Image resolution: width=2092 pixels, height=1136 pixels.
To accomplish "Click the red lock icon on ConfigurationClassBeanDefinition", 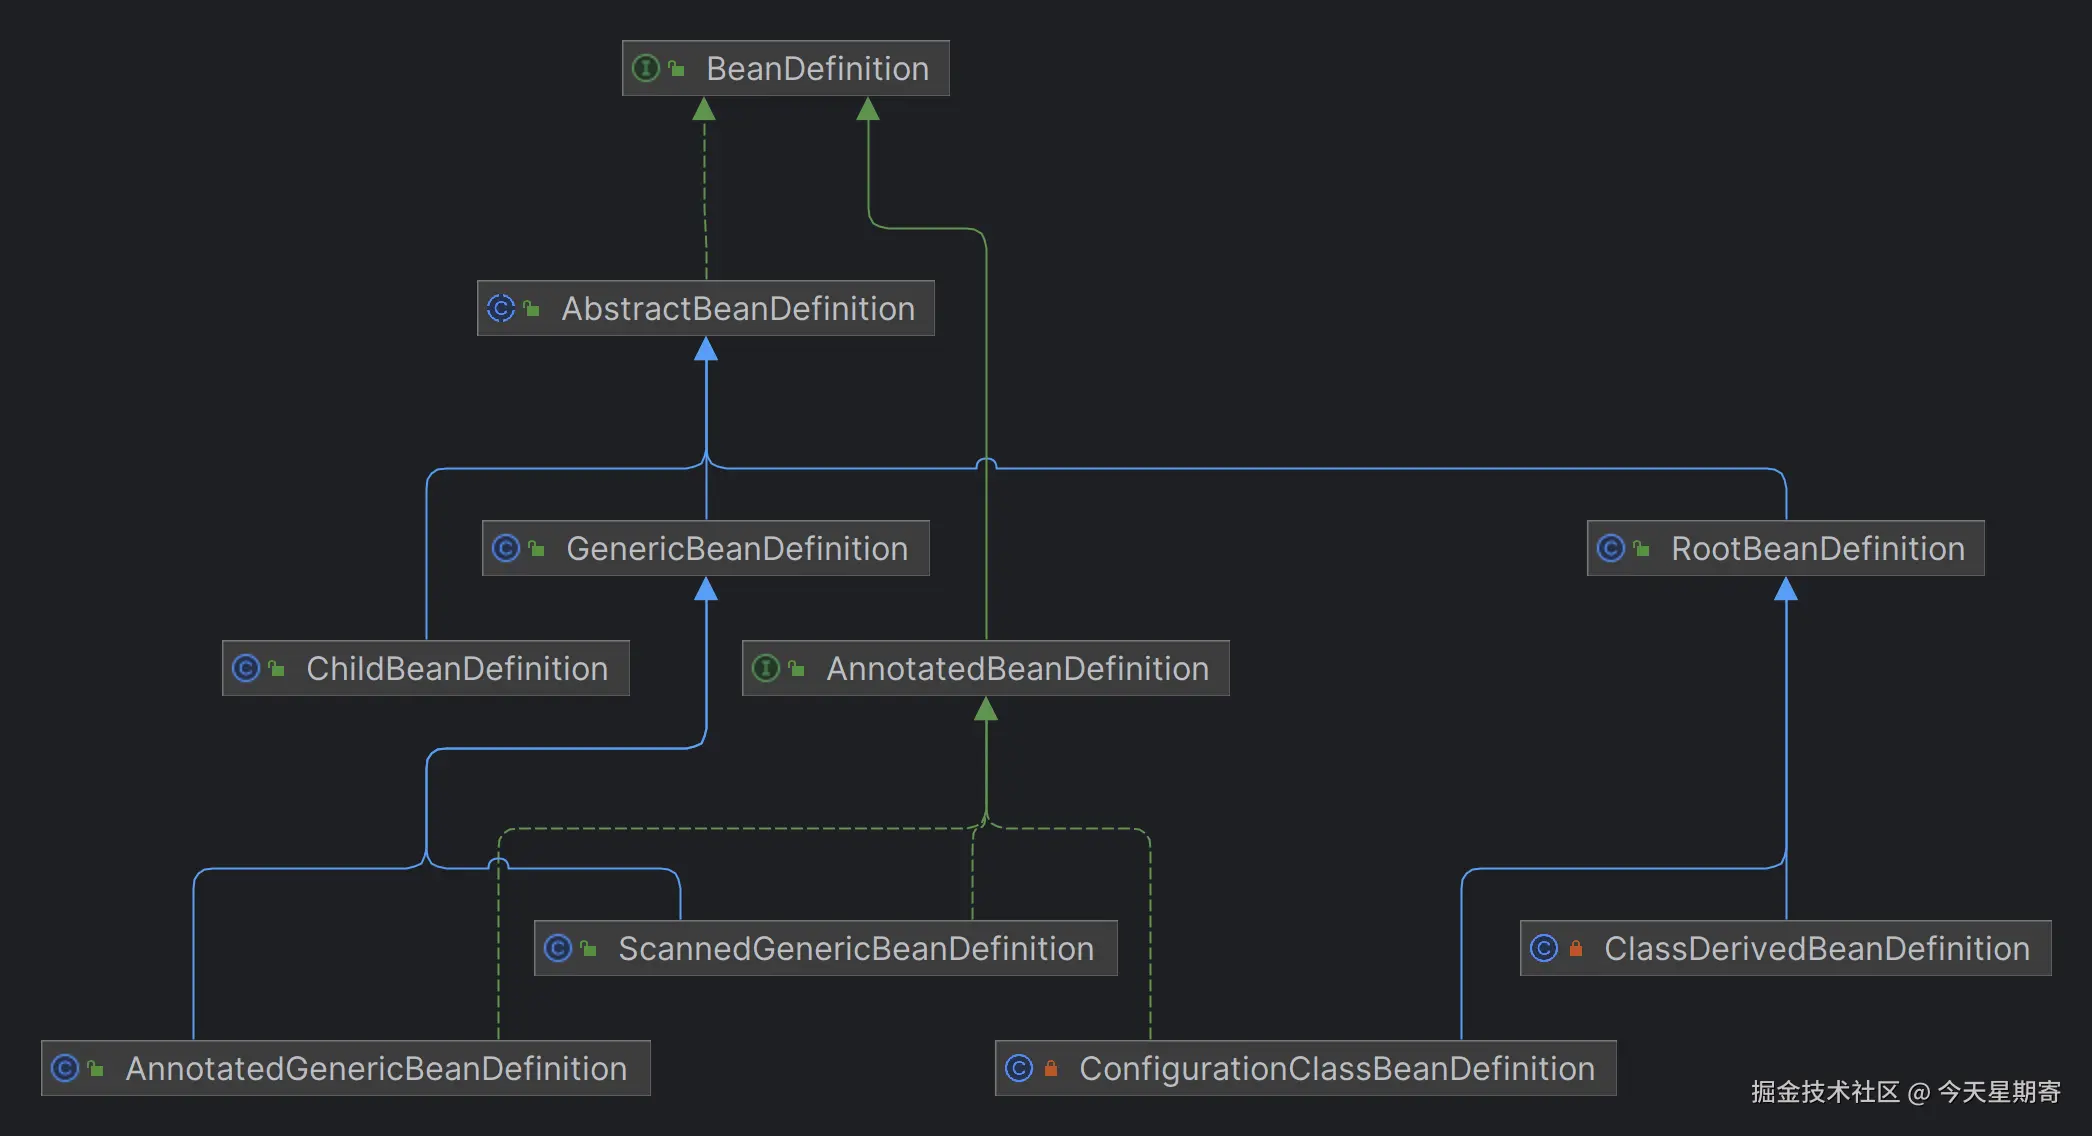I will click(x=1051, y=1068).
